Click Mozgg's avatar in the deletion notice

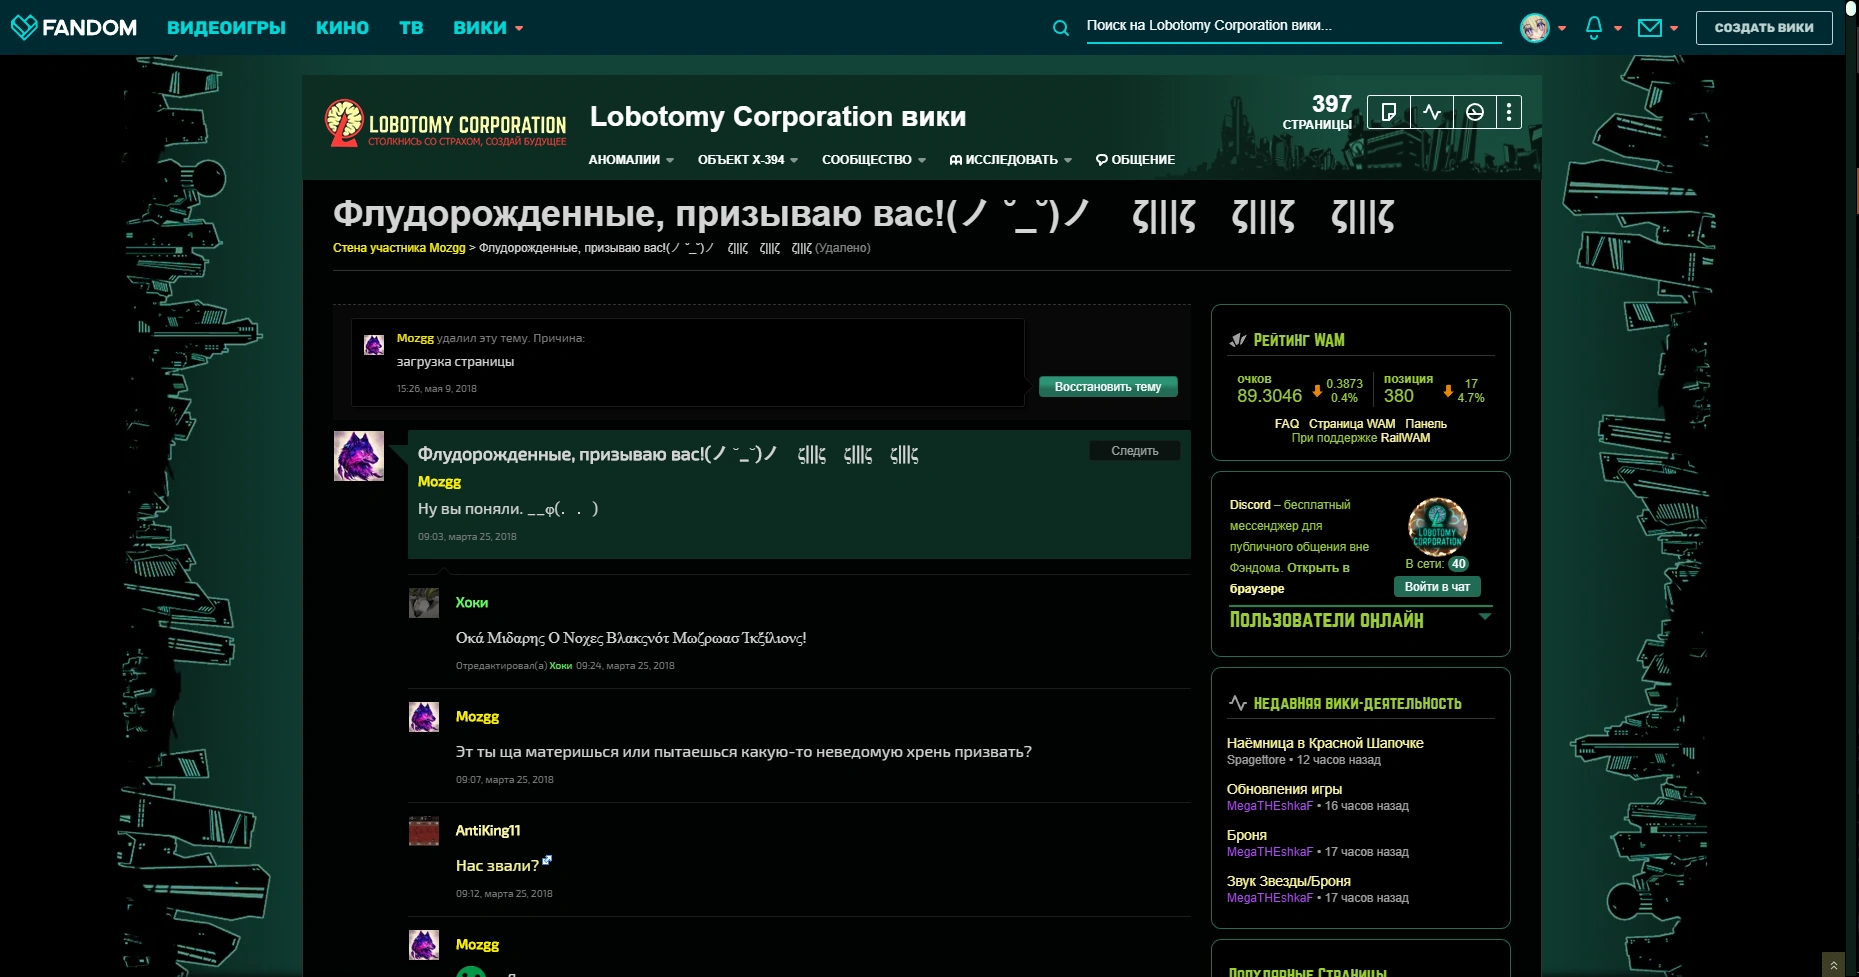point(374,345)
